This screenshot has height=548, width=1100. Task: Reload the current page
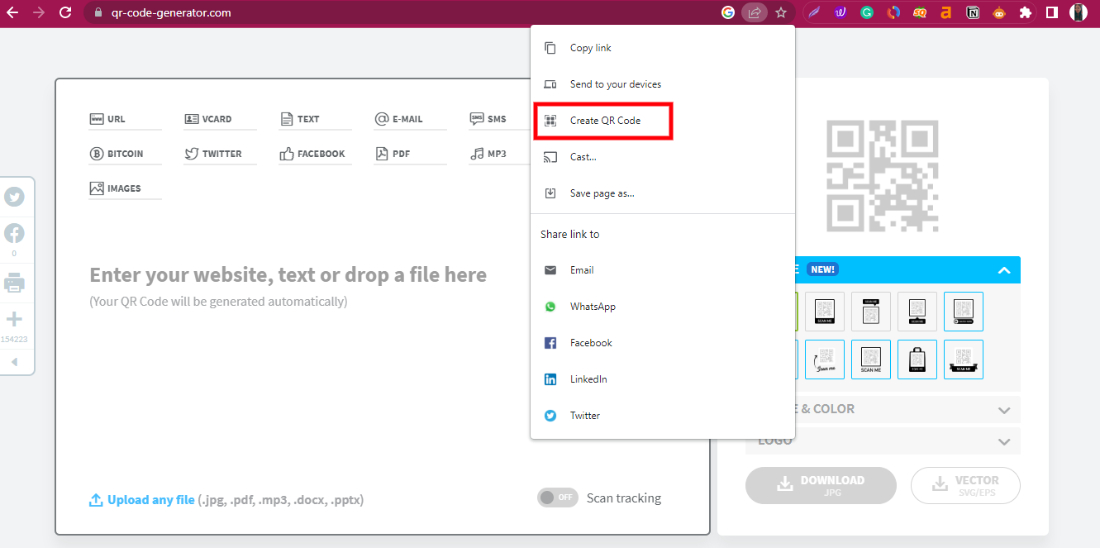pyautogui.click(x=65, y=13)
